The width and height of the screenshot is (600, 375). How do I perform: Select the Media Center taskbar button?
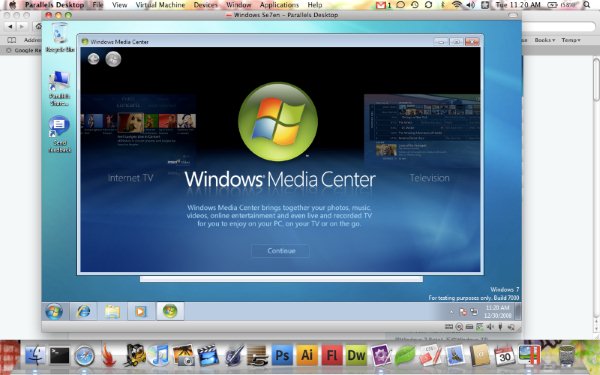point(170,311)
